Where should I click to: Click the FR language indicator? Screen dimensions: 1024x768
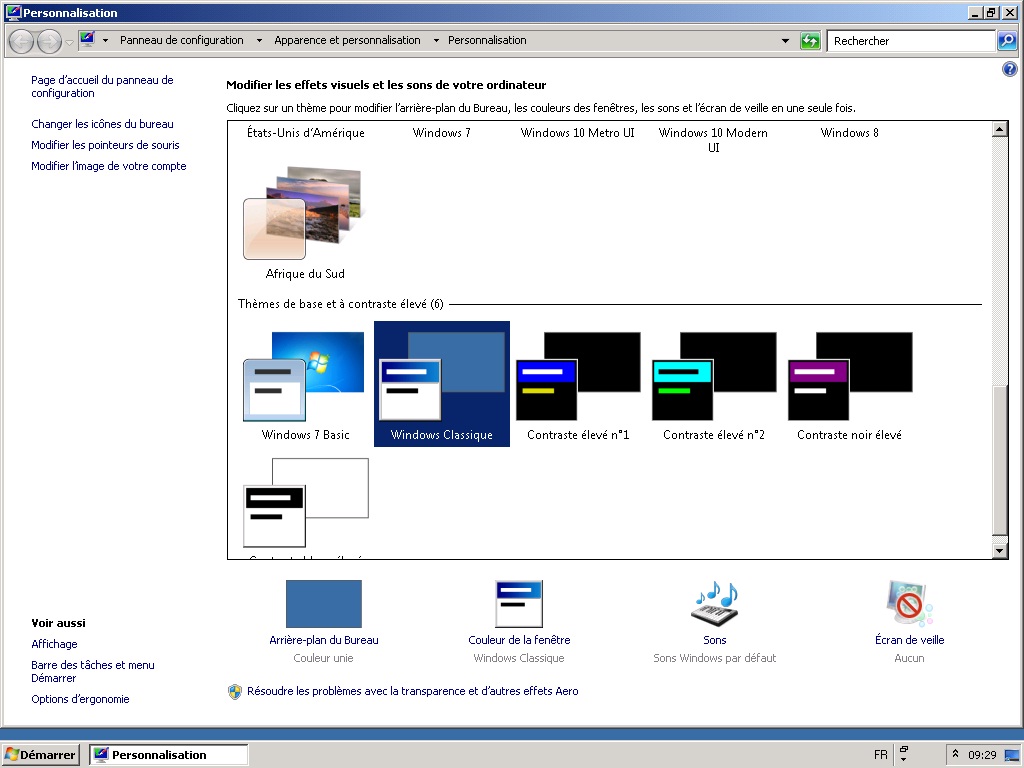[x=880, y=755]
